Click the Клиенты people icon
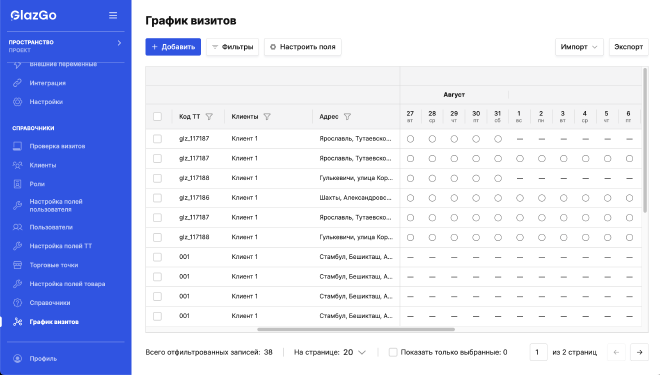 17,165
